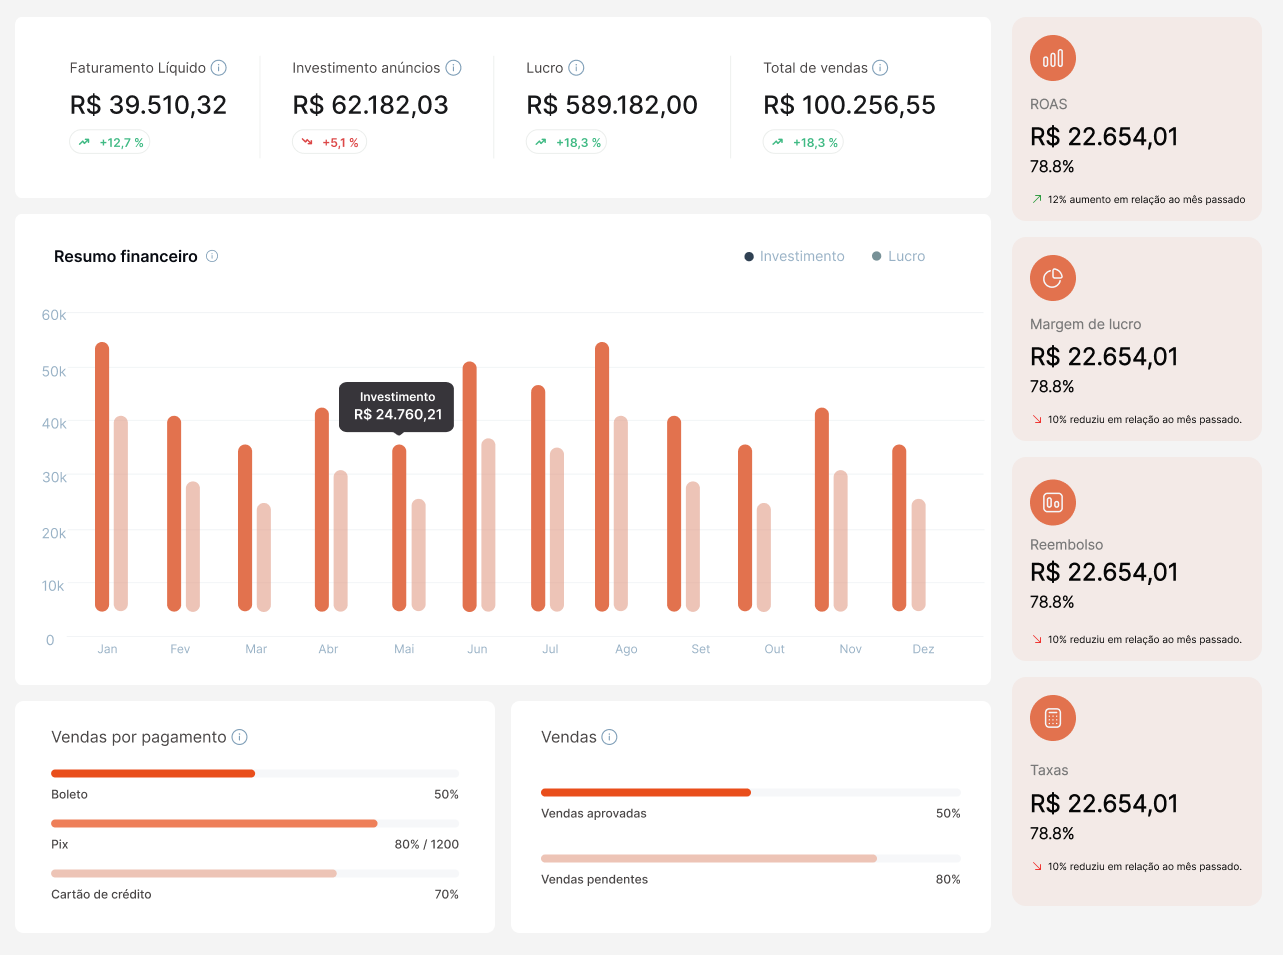The width and height of the screenshot is (1283, 955).
Task: Click the ROAS bar chart icon
Action: click(1053, 58)
